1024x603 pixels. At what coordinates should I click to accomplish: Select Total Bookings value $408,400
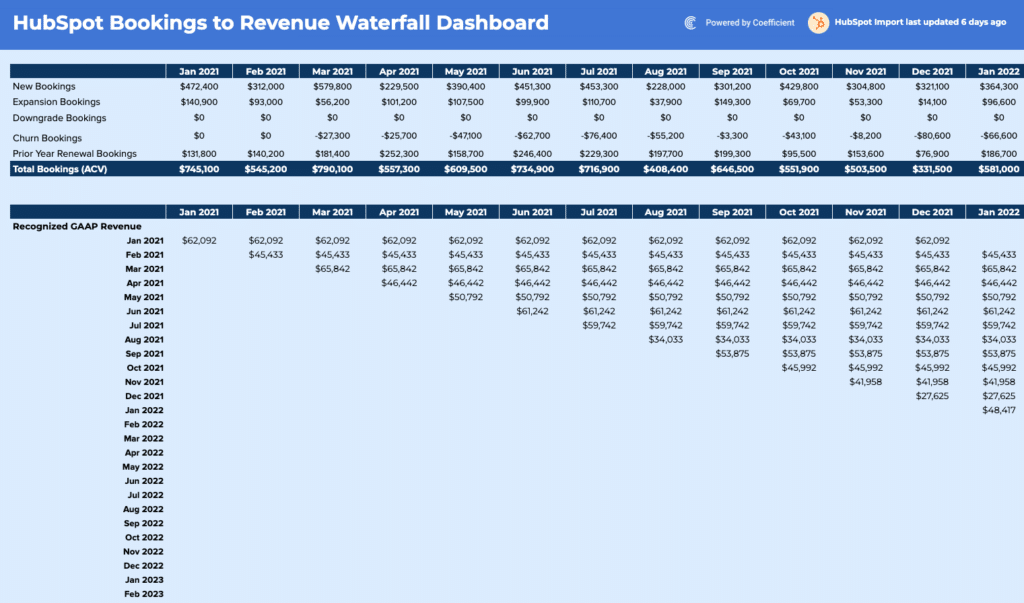click(x=665, y=169)
